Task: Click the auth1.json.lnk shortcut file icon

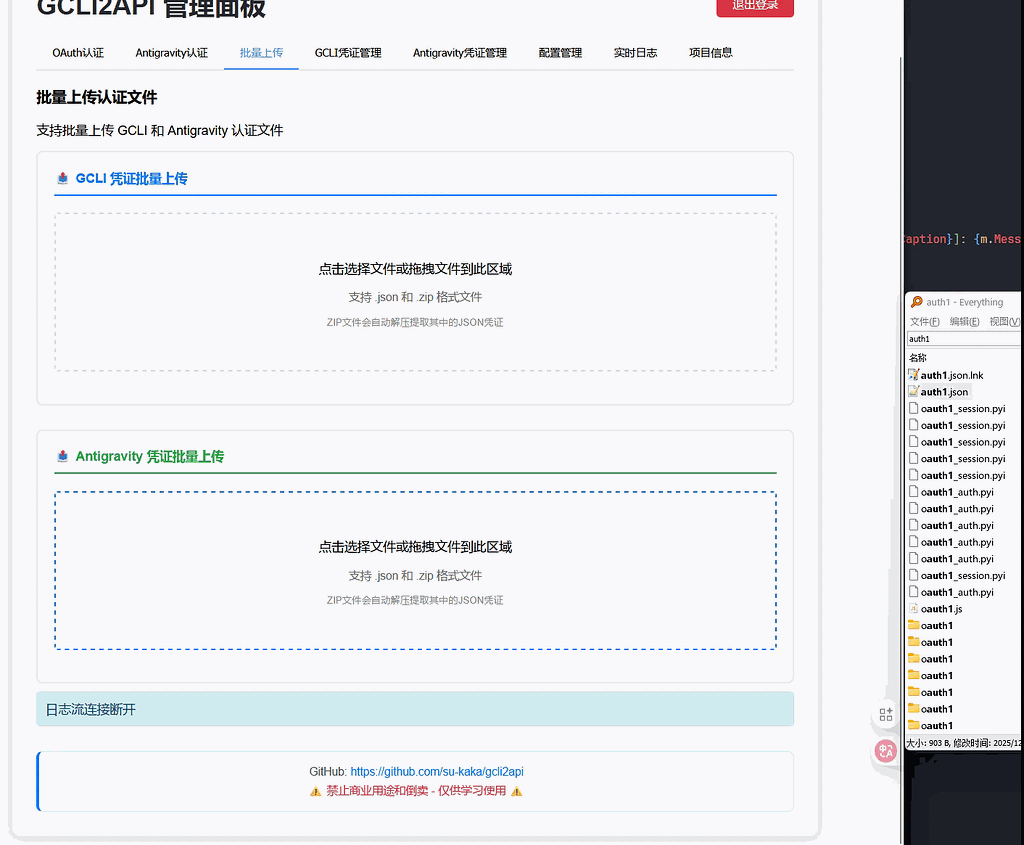Action: tap(914, 375)
